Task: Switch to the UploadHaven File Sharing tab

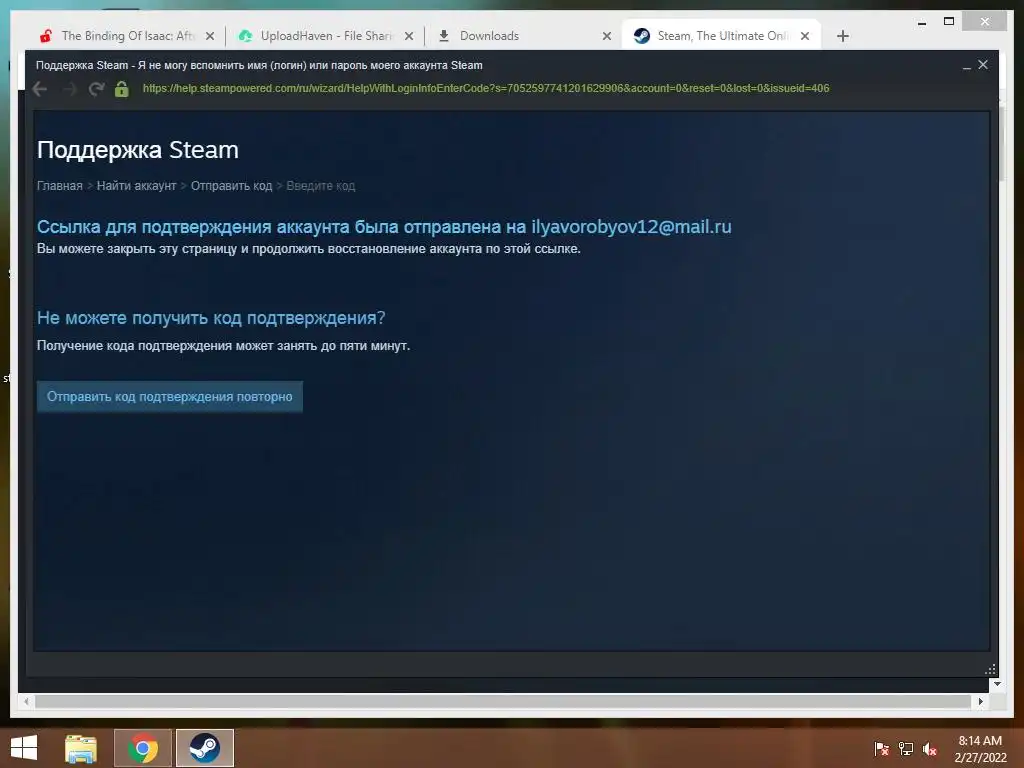Action: [326, 36]
